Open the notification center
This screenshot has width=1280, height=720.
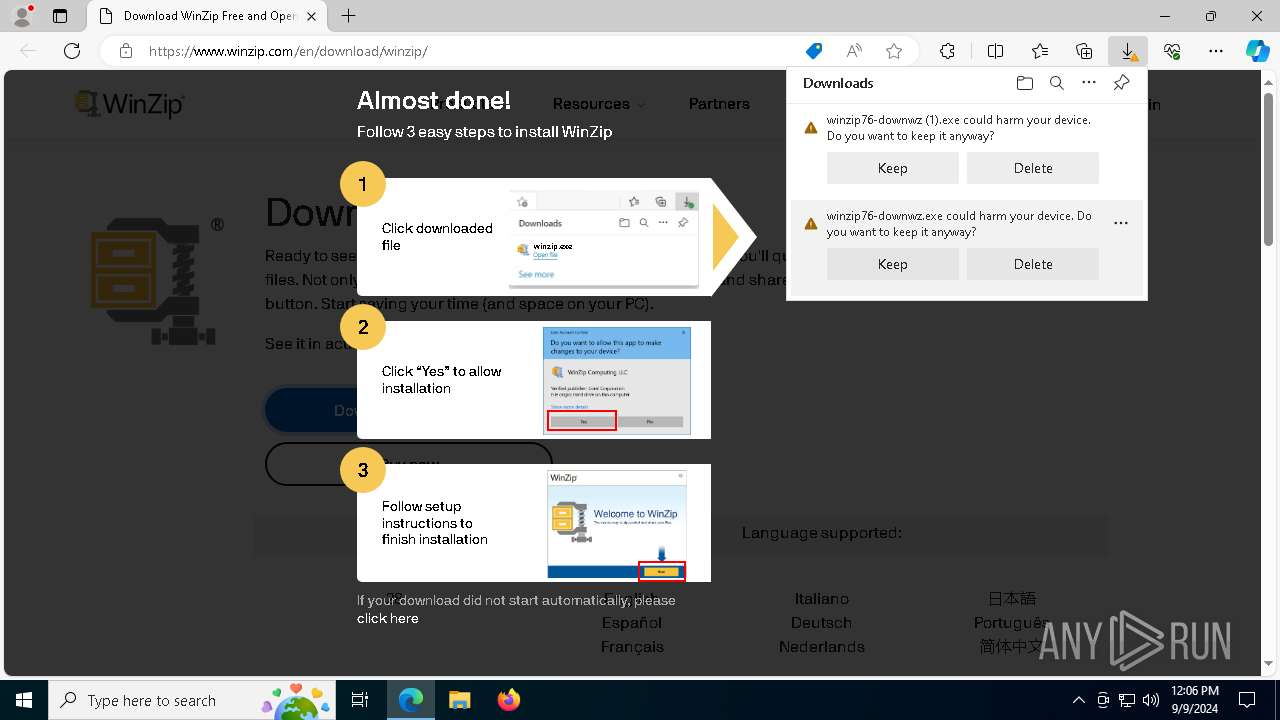[x=1247, y=700]
